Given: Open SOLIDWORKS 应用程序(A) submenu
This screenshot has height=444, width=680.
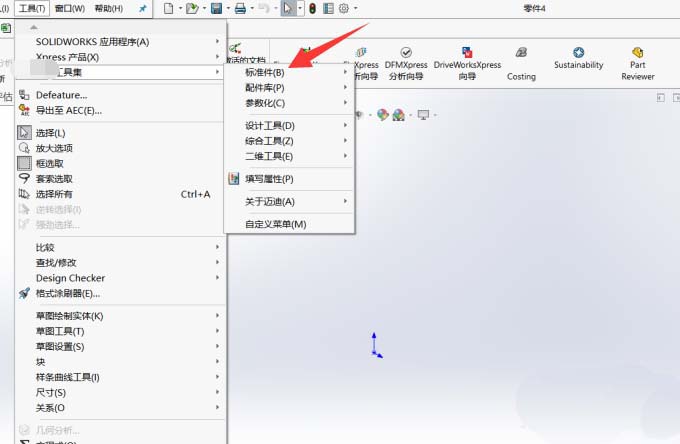Looking at the screenshot, I should coord(121,42).
